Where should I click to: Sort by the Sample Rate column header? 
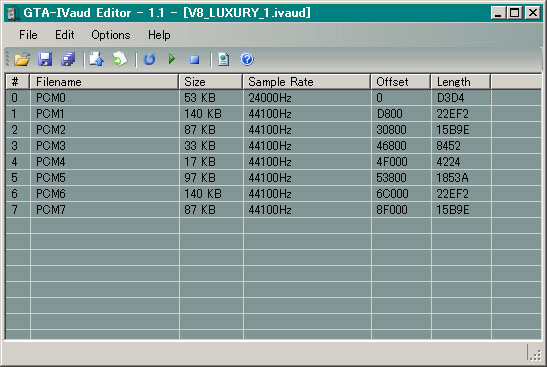[x=307, y=82]
